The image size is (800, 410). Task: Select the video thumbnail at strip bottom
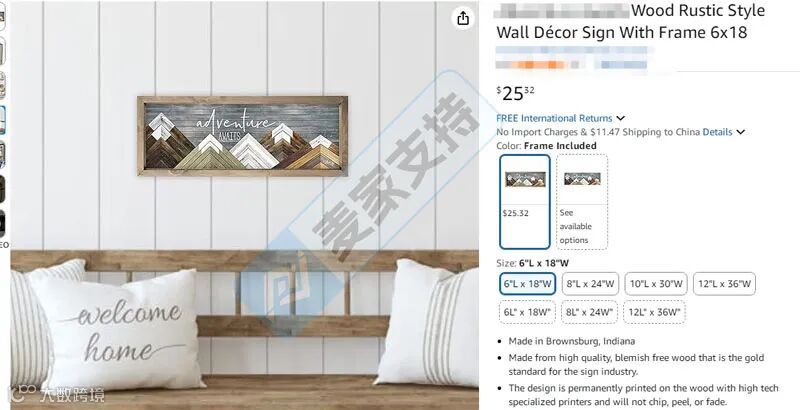3,224
